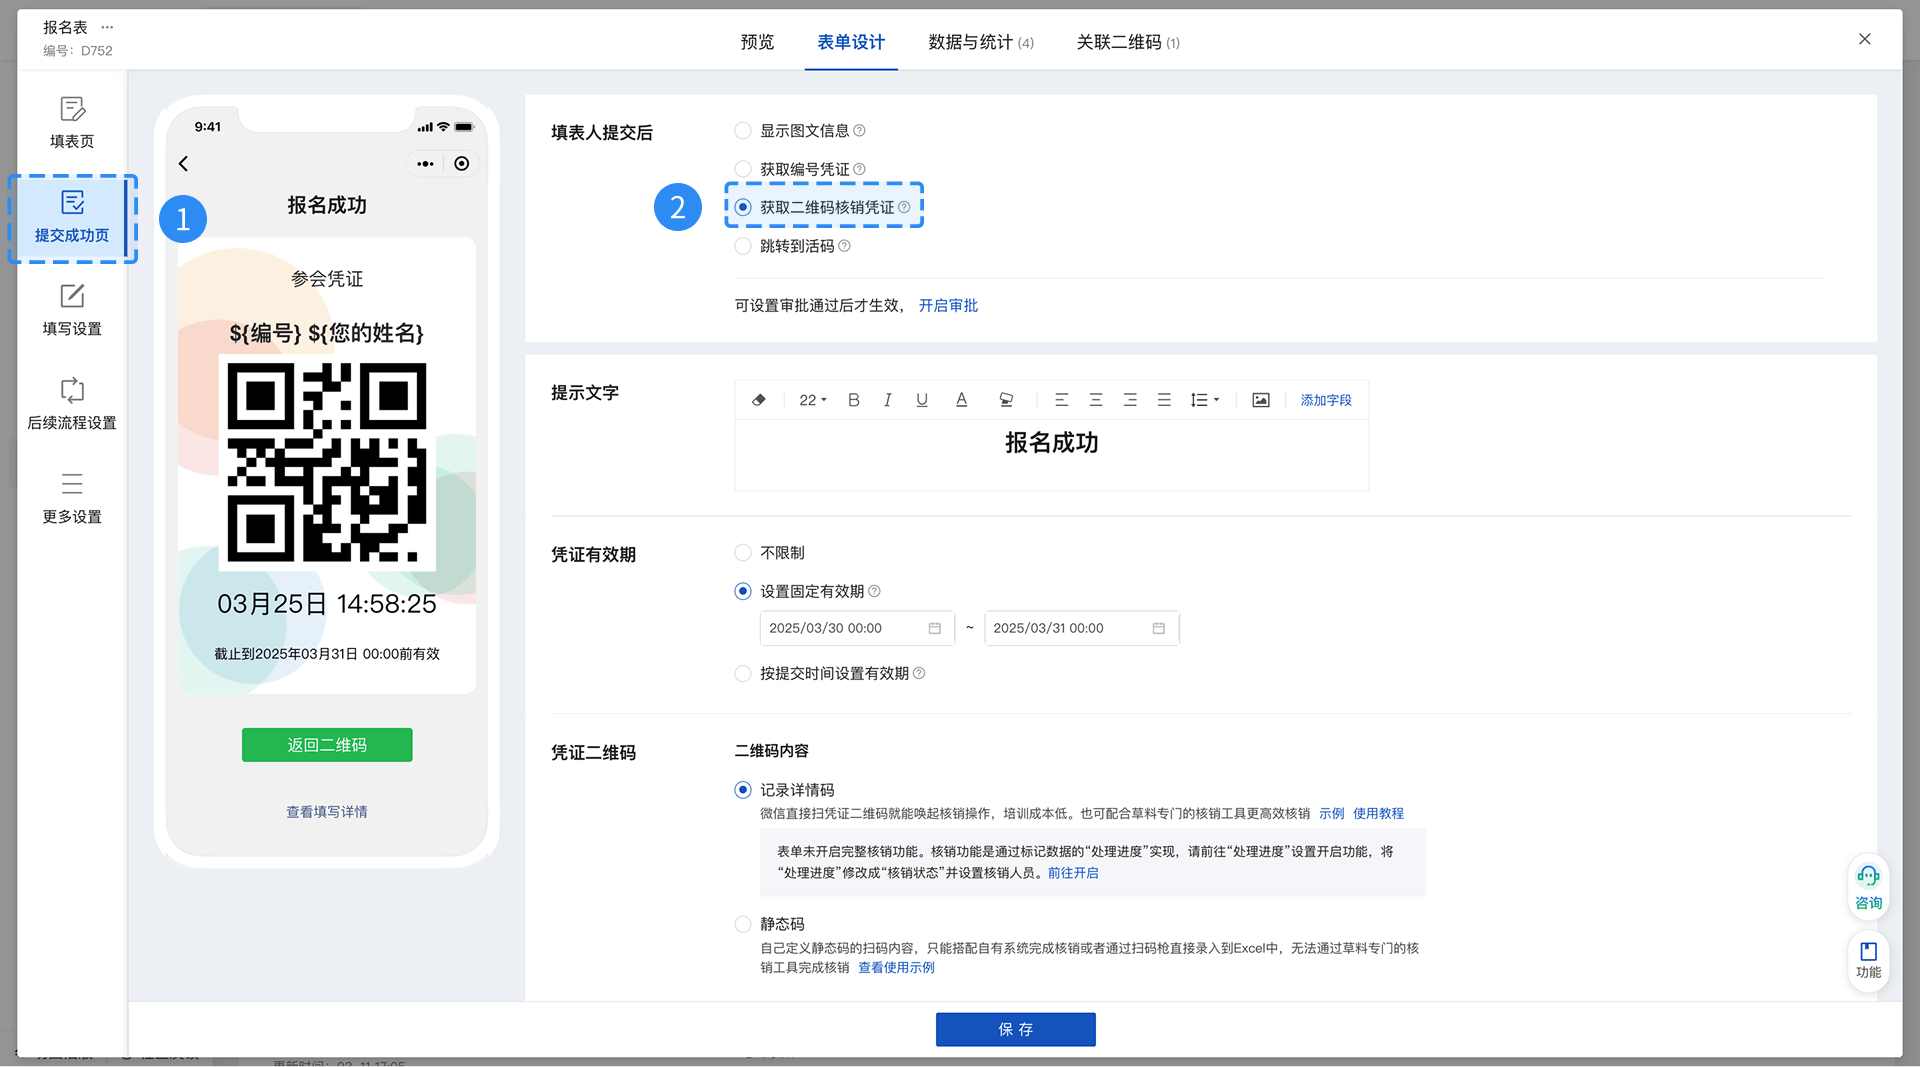Screen dimensions: 1920x1067
Task: Toggle bold in the text editor
Action: pos(853,400)
